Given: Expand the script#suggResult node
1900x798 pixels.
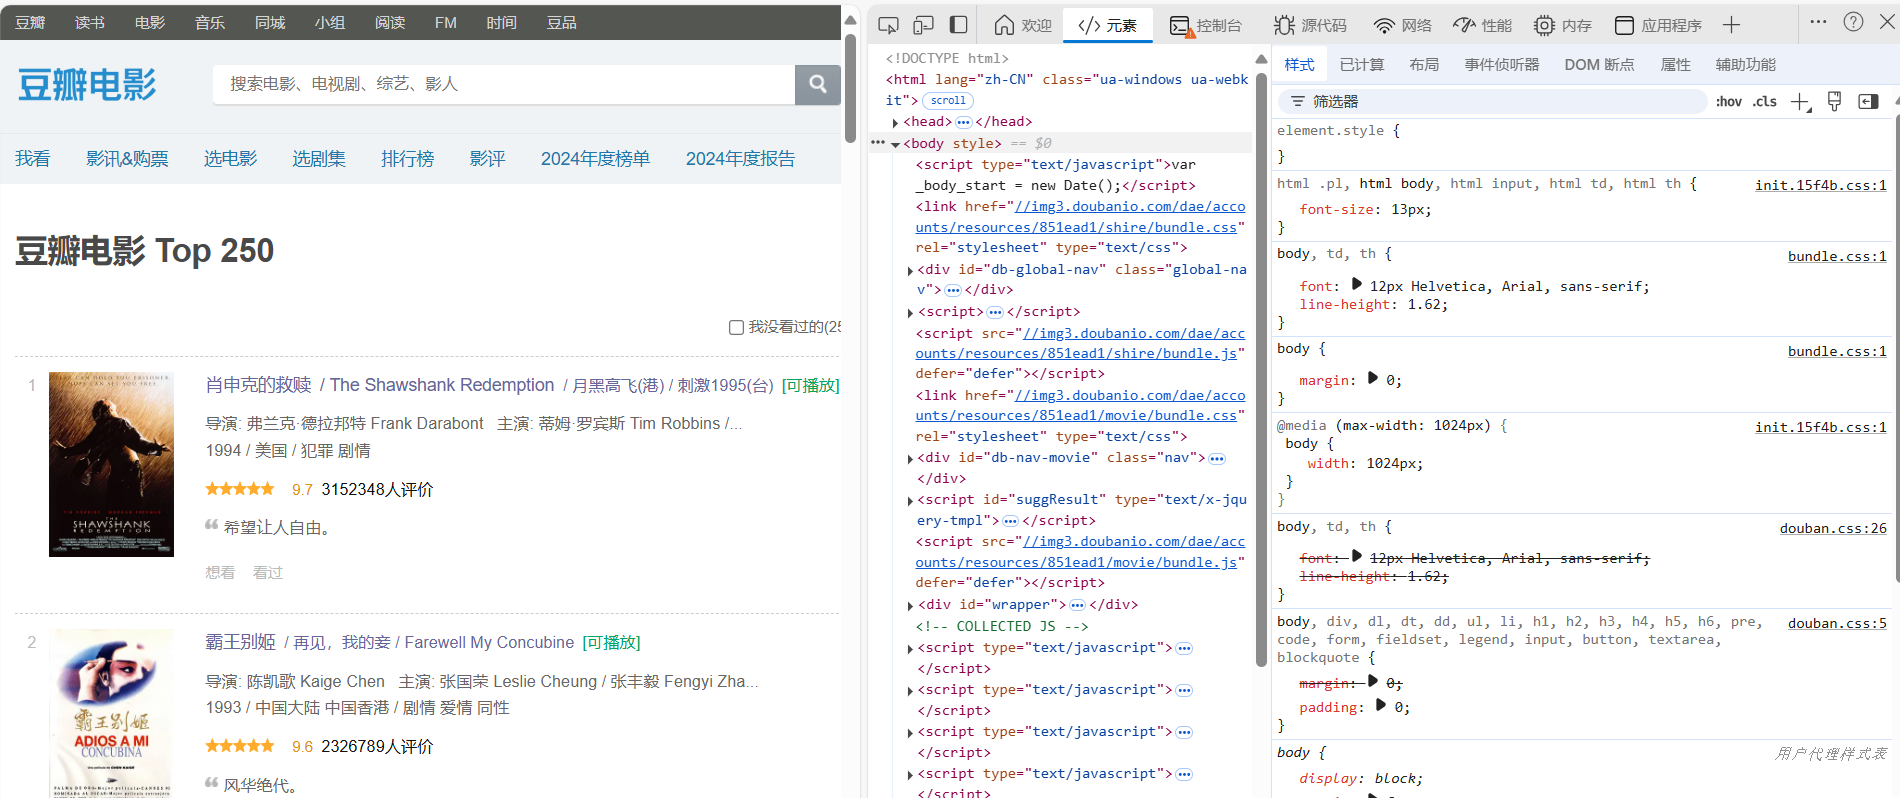Looking at the screenshot, I should coord(909,500).
